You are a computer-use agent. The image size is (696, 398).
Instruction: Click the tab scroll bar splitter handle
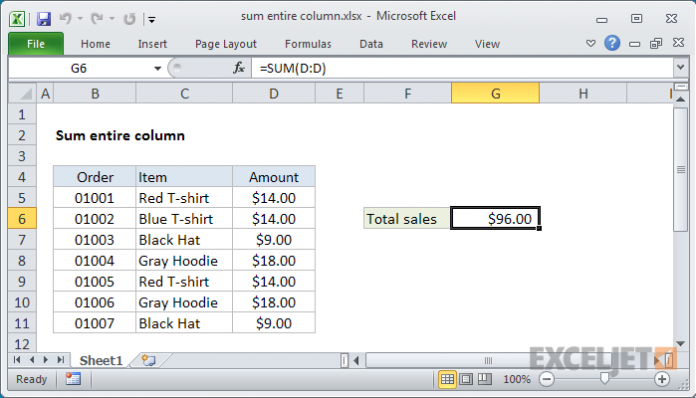pos(344,360)
